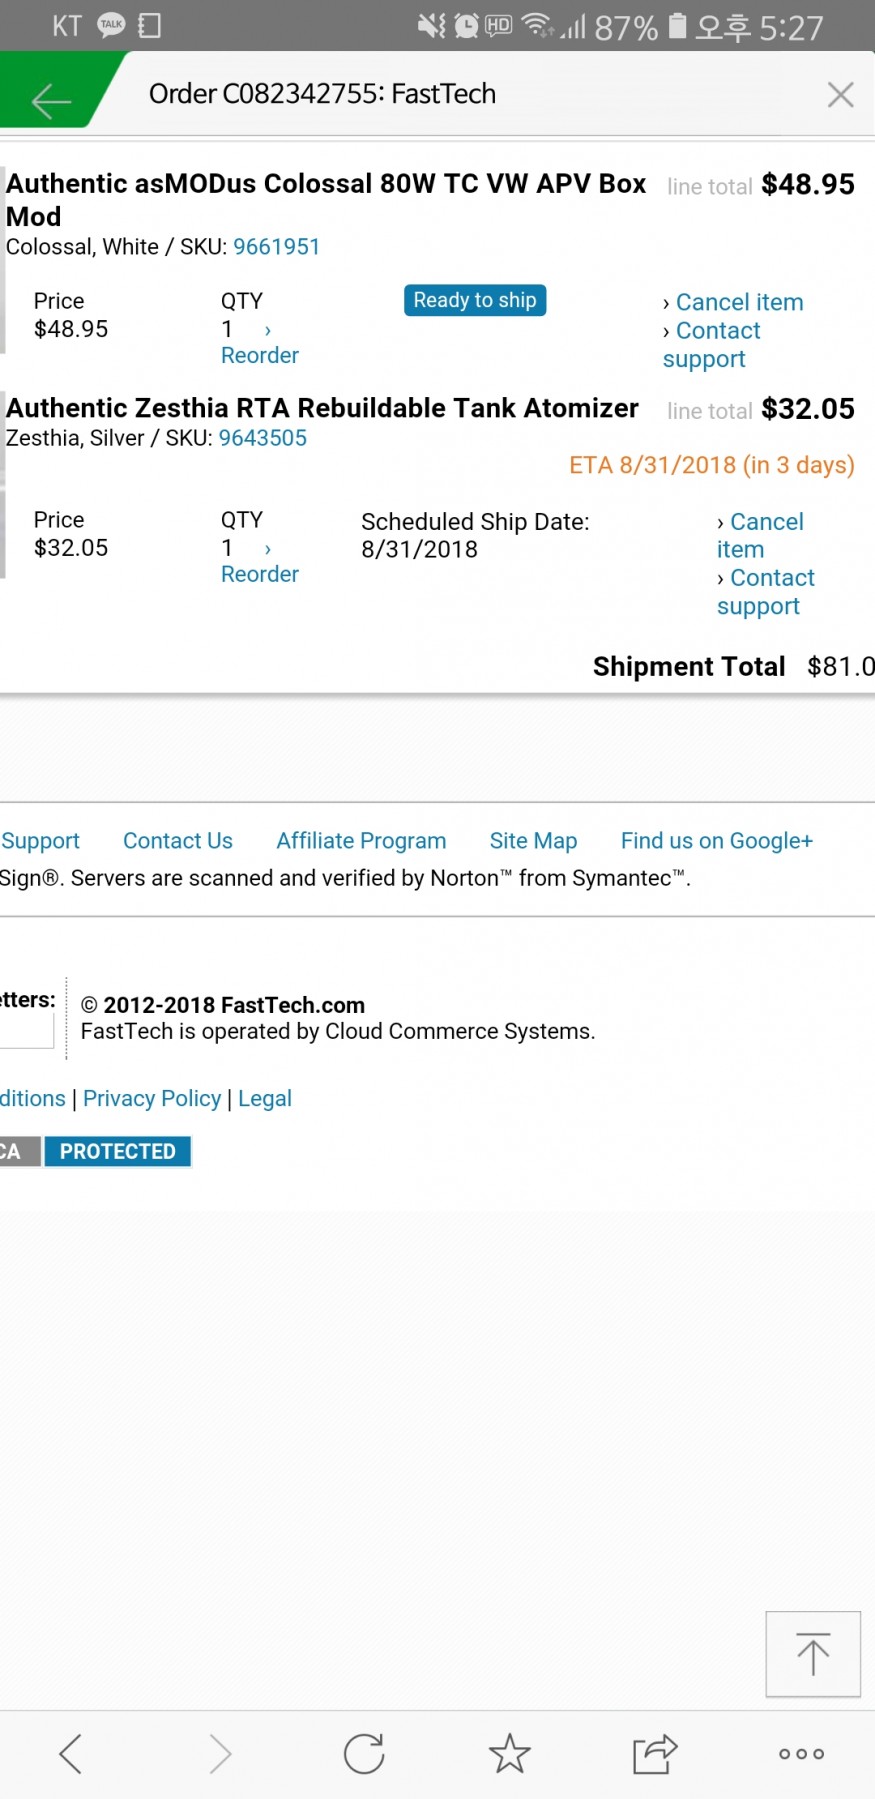Go back using browser back arrow
Screen dimensions: 875x1799
click(70, 1753)
